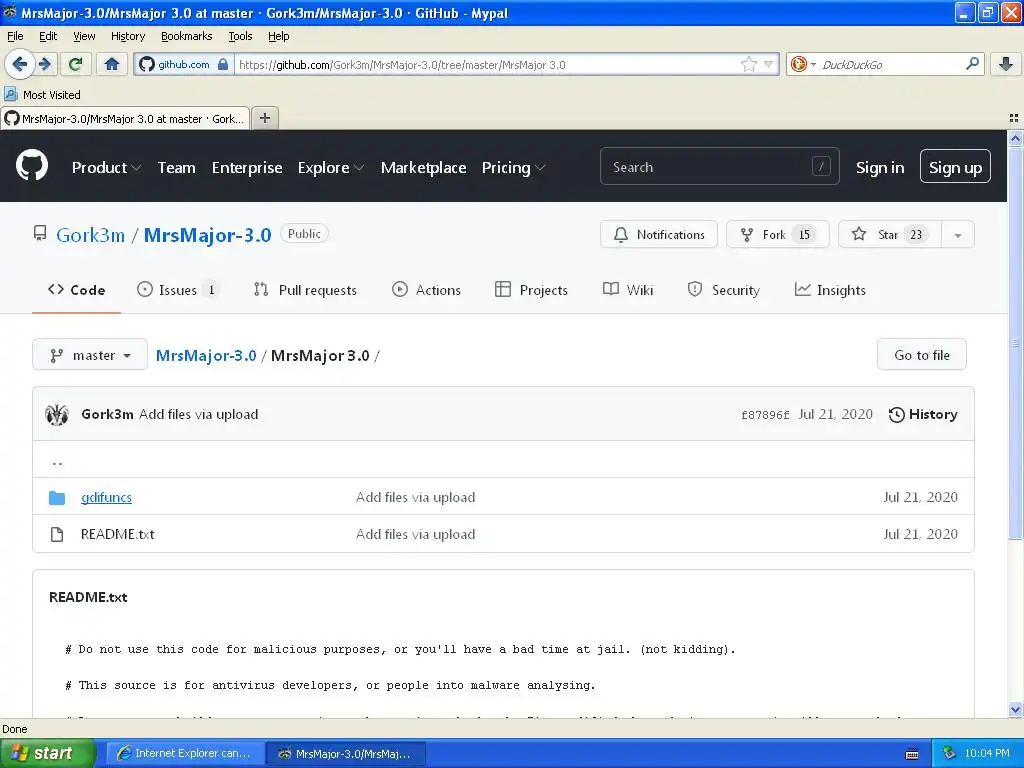Image resolution: width=1024 pixels, height=768 pixels.
Task: Select the Code tab
Action: pyautogui.click(x=76, y=290)
